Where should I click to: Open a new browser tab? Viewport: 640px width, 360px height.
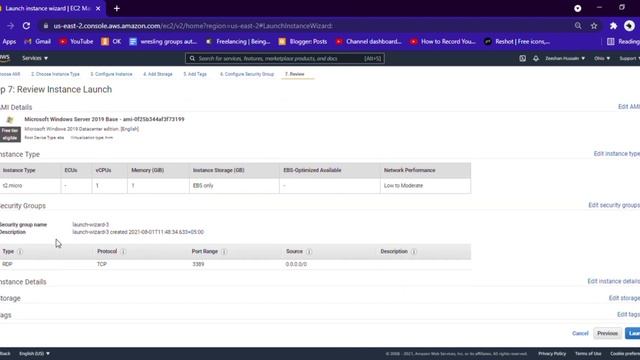(117, 9)
